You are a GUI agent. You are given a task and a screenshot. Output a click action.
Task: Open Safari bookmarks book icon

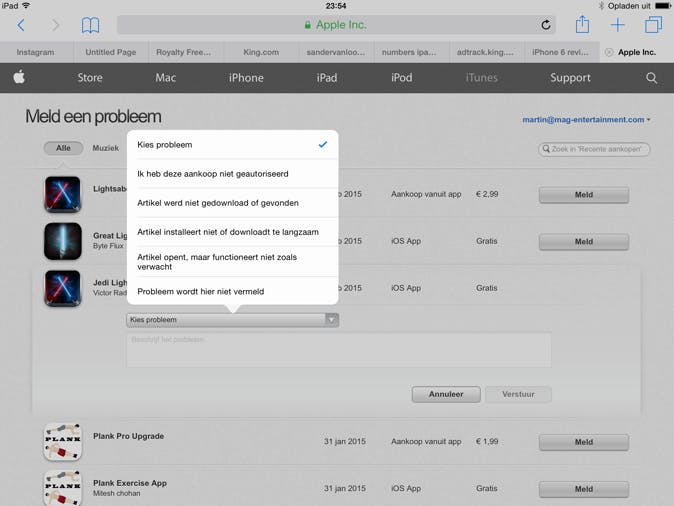pyautogui.click(x=90, y=25)
